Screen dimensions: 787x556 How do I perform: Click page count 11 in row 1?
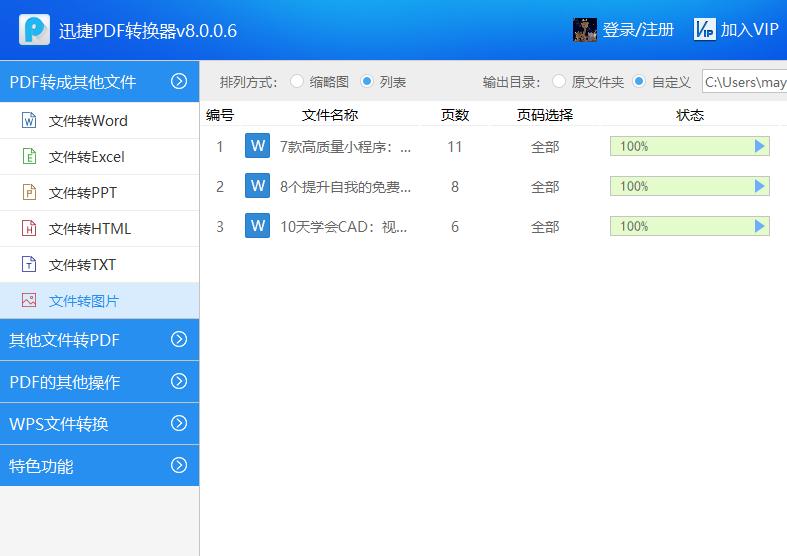coord(455,147)
